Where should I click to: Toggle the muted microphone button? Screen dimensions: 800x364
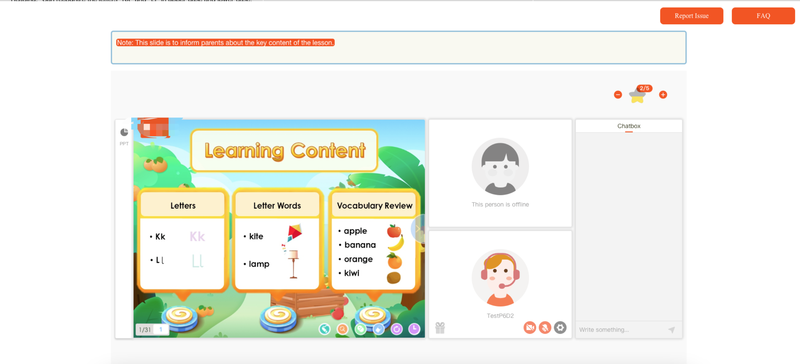[x=545, y=328]
